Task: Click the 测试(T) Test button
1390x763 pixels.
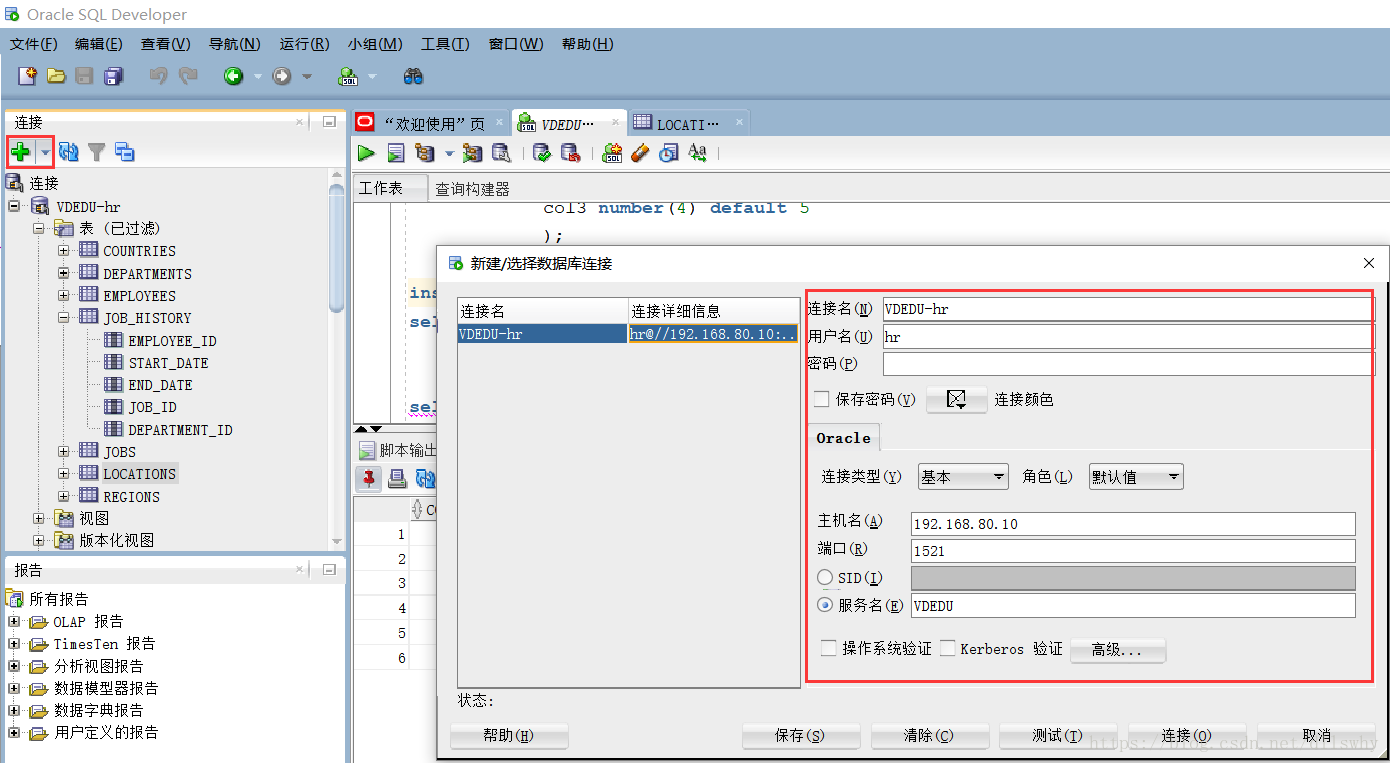Action: tap(1058, 735)
